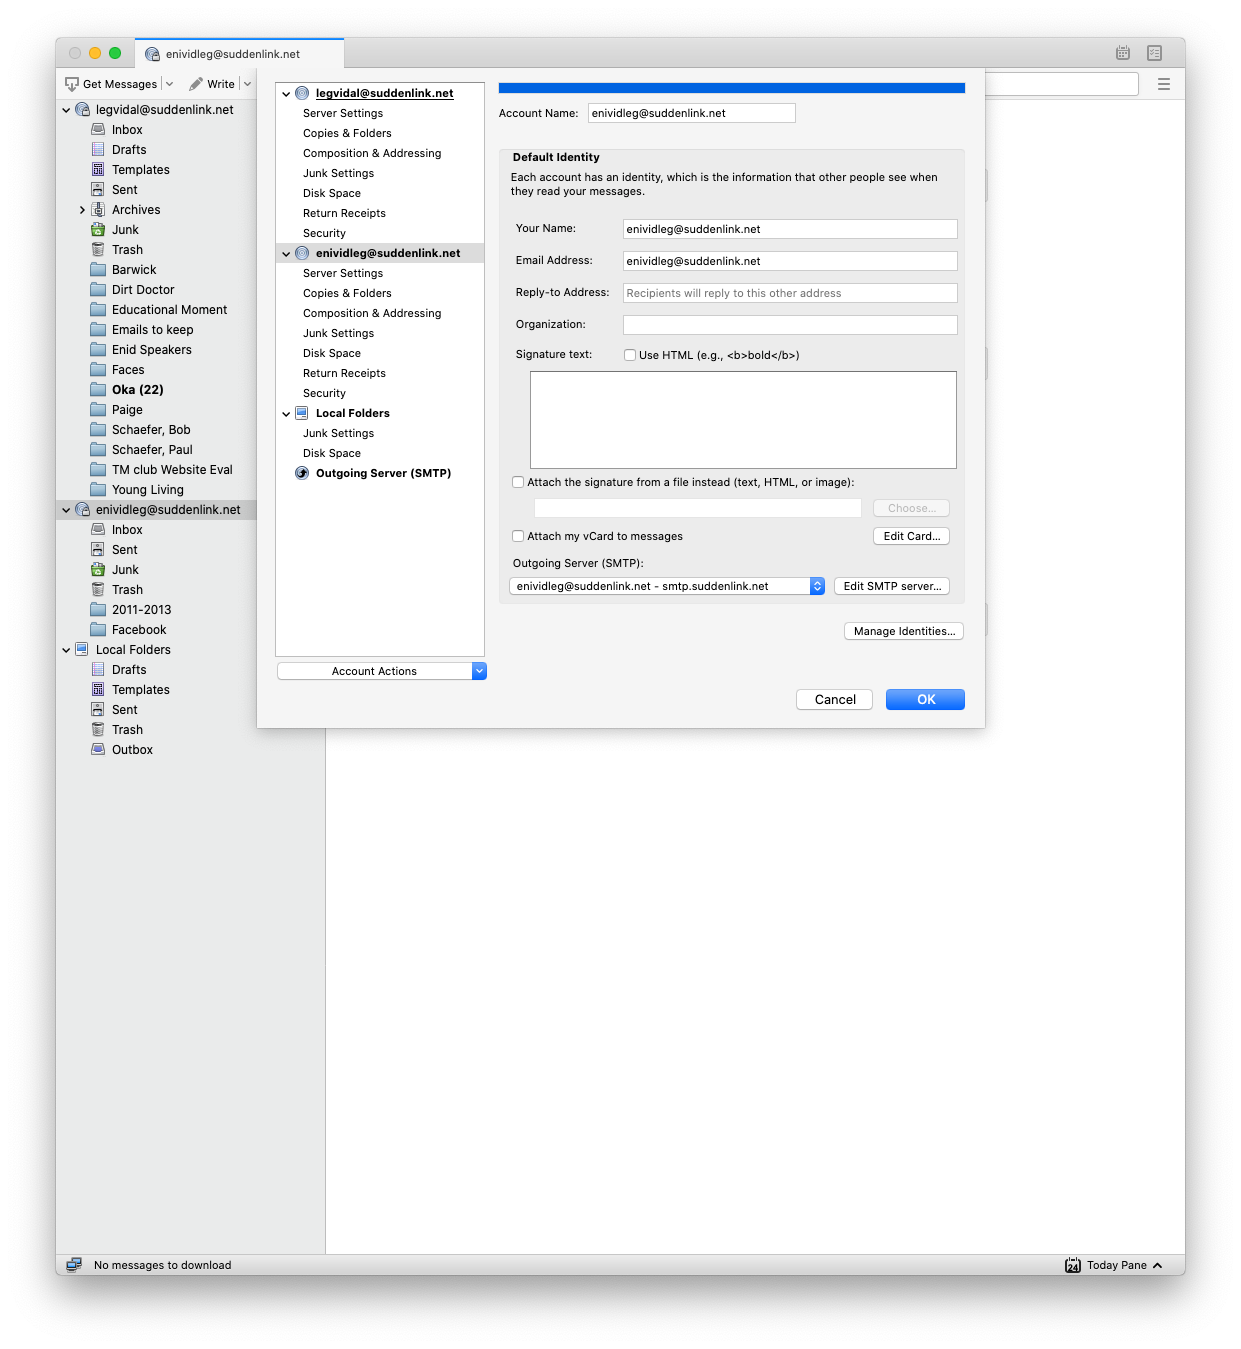
Task: Click the Outgoing Server (SMTP) icon
Action: coord(302,473)
